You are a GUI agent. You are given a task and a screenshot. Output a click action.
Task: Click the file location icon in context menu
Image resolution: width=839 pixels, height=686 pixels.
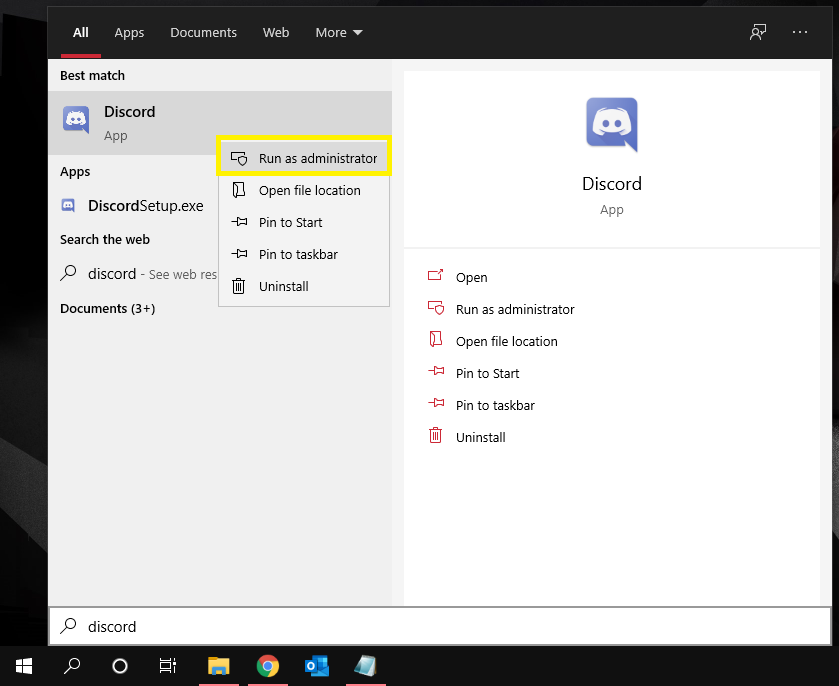[x=239, y=190]
